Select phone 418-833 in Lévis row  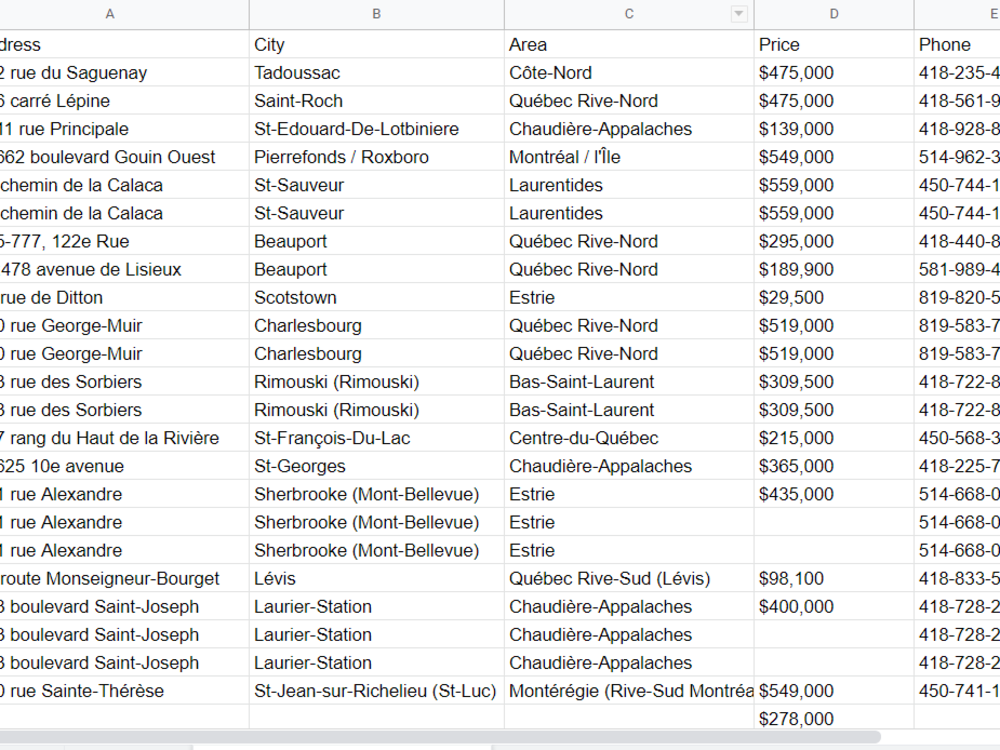pos(957,578)
